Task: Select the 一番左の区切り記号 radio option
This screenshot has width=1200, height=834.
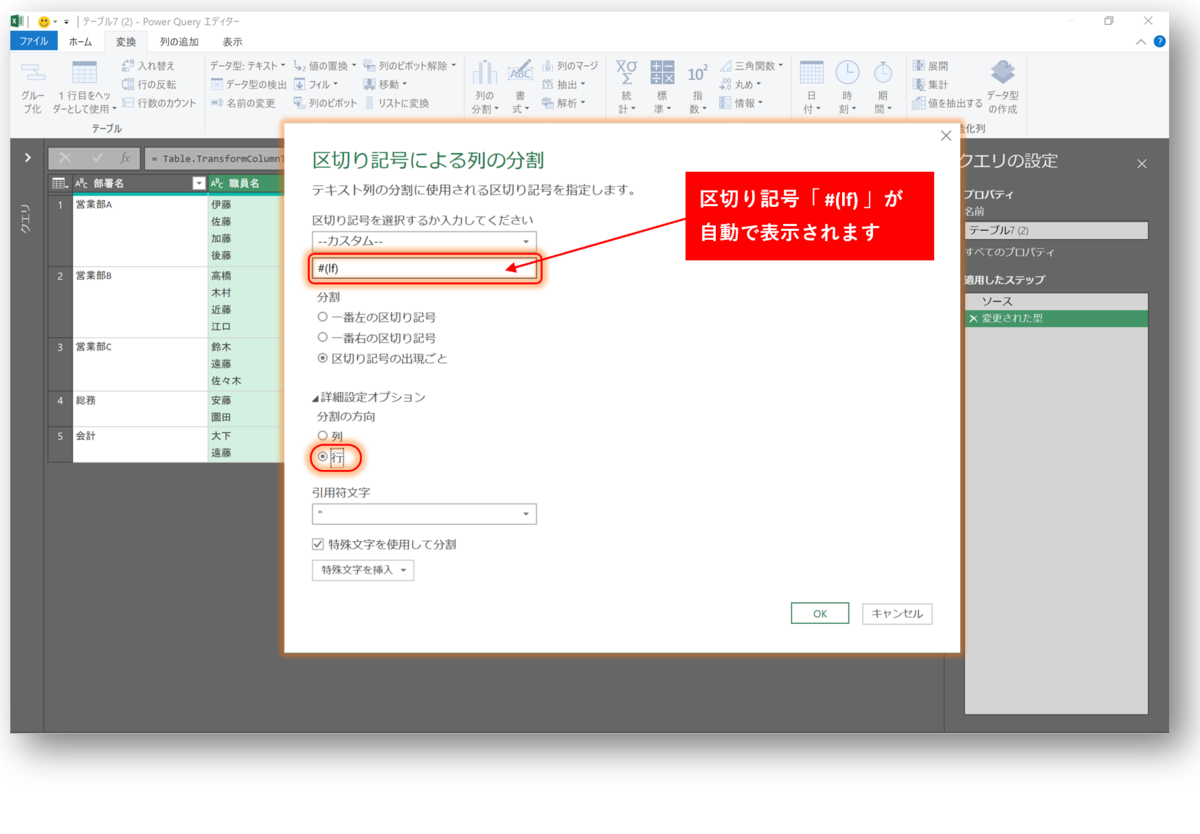Action: coord(322,317)
